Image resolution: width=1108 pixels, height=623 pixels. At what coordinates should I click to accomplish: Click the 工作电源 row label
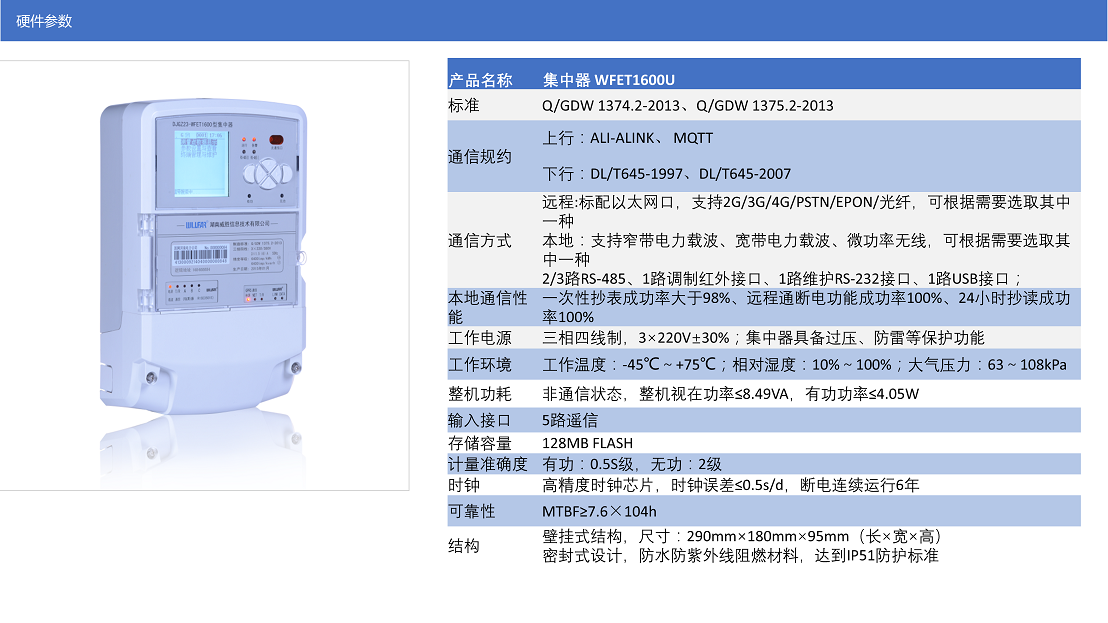coord(480,338)
